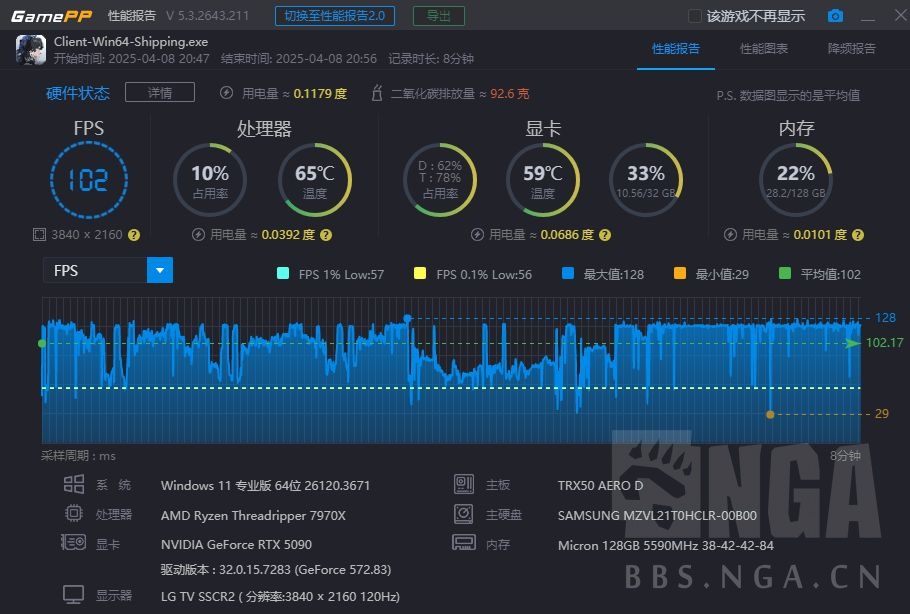Click the 显卡 graphics card icon
Screen dimensions: 910x614
point(72,544)
